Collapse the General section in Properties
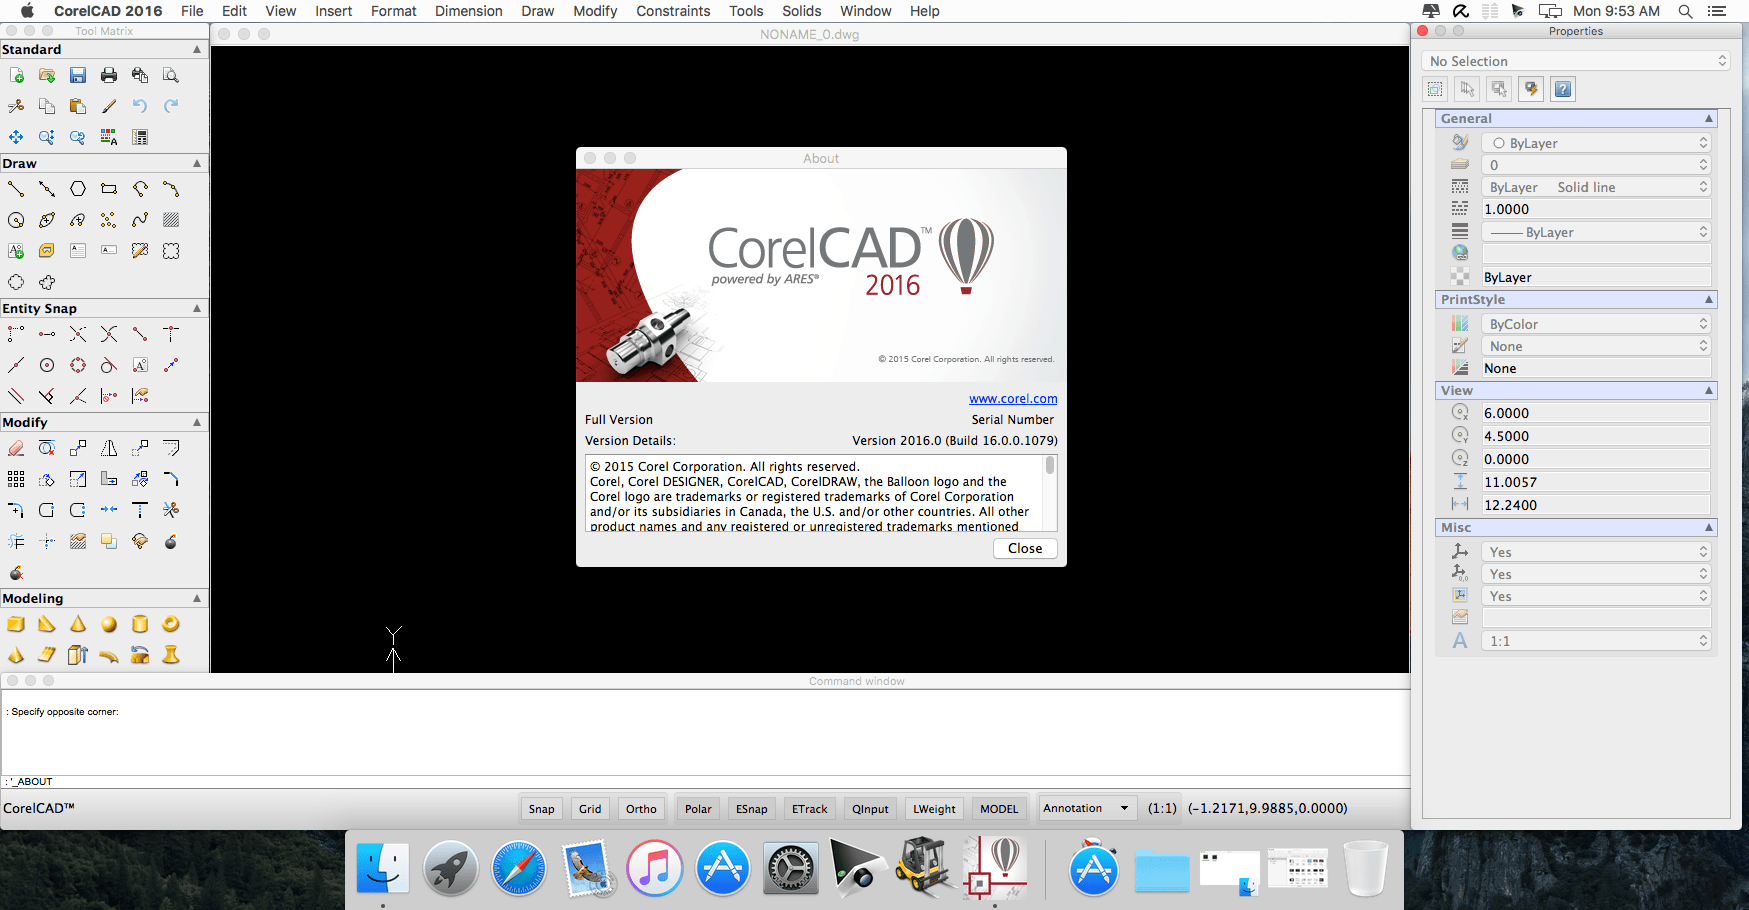The width and height of the screenshot is (1749, 910). tap(1709, 118)
